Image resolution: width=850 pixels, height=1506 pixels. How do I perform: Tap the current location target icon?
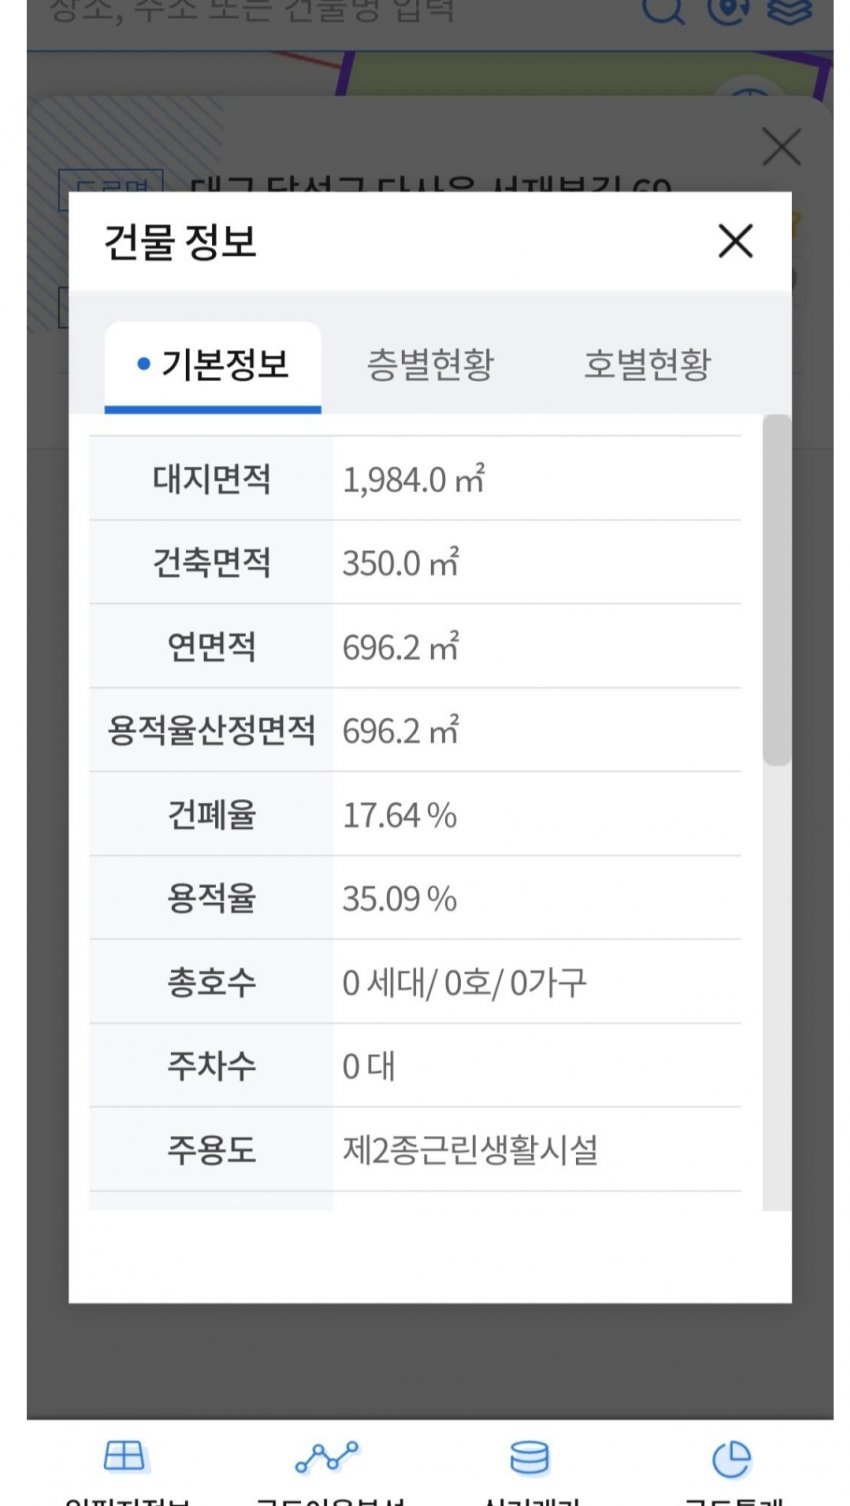click(x=728, y=10)
